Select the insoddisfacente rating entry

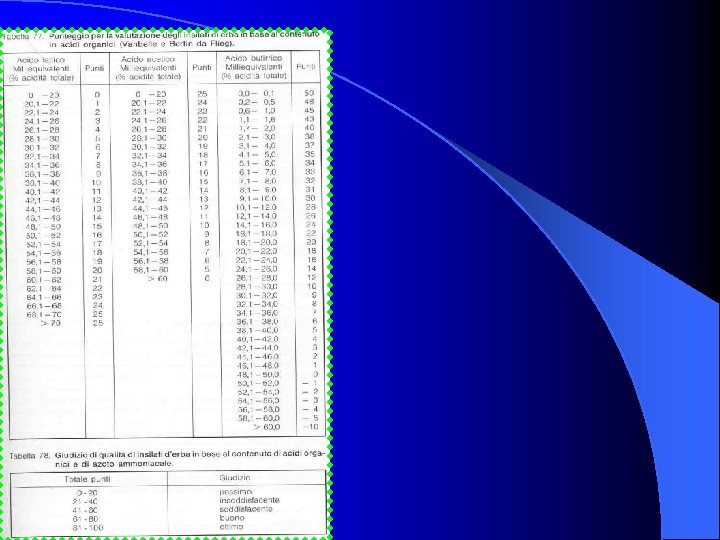(x=249, y=500)
